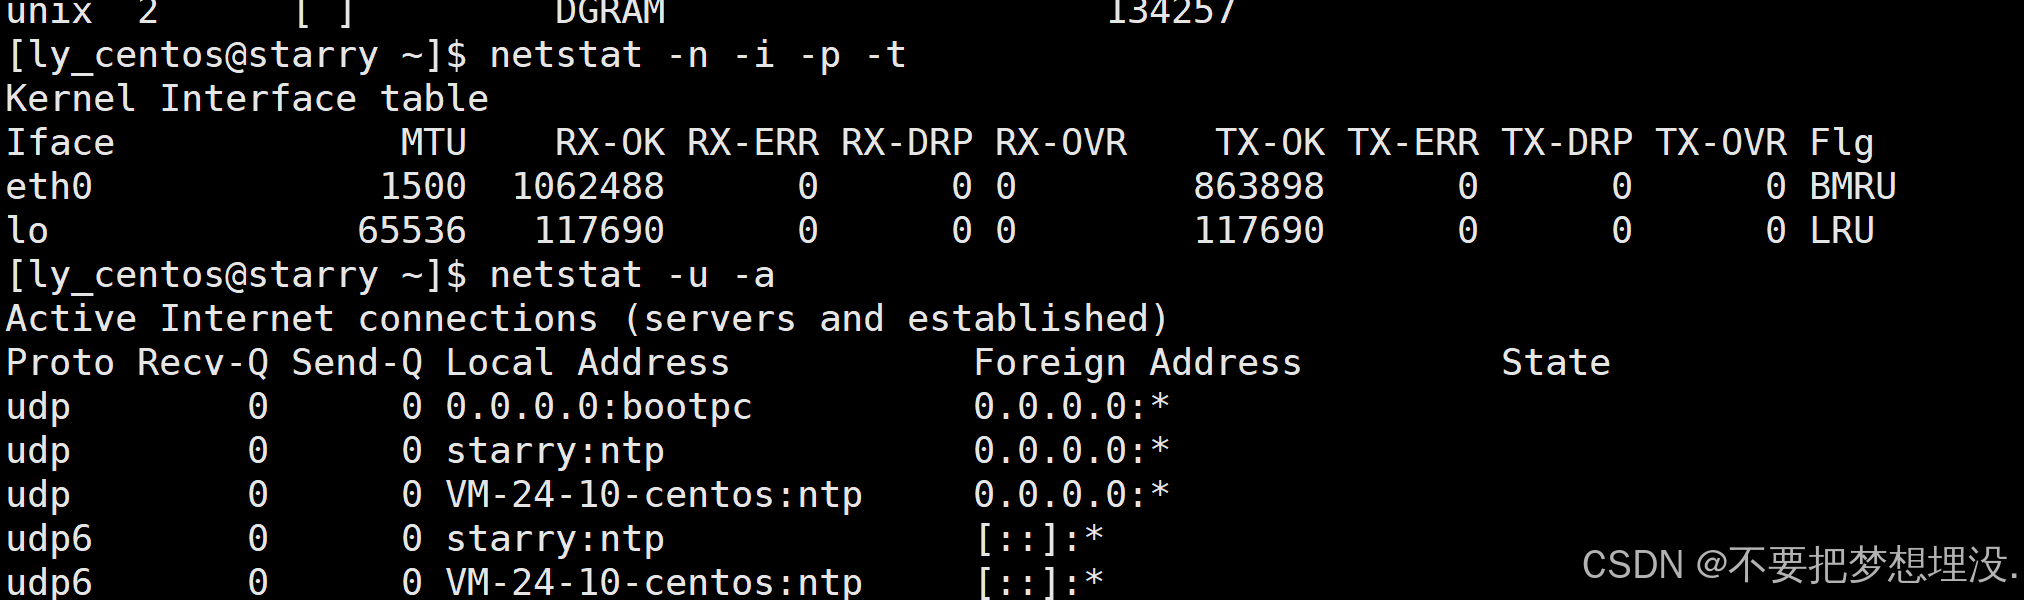Click the 'Local Address' column header
This screenshot has width=2024, height=600.
587,363
